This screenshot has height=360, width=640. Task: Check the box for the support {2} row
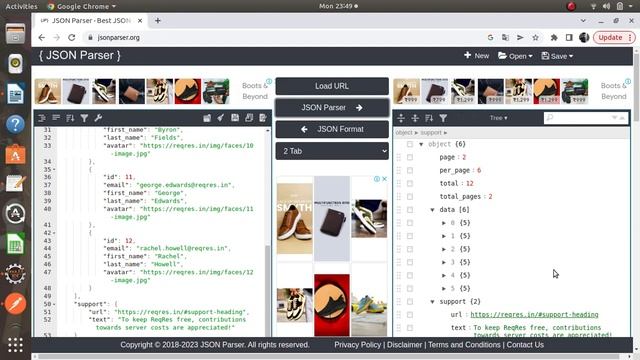click(x=410, y=302)
